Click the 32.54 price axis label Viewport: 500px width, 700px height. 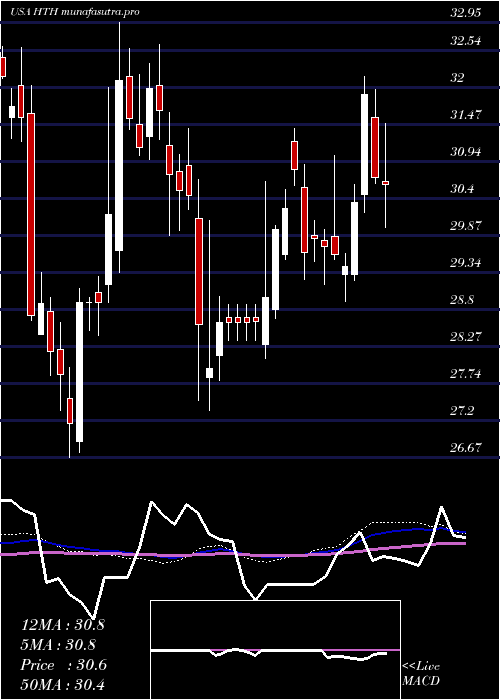465,41
